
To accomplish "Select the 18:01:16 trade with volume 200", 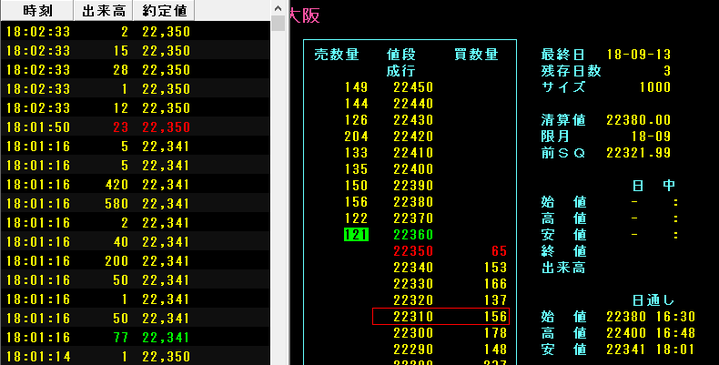I will (x=135, y=261).
